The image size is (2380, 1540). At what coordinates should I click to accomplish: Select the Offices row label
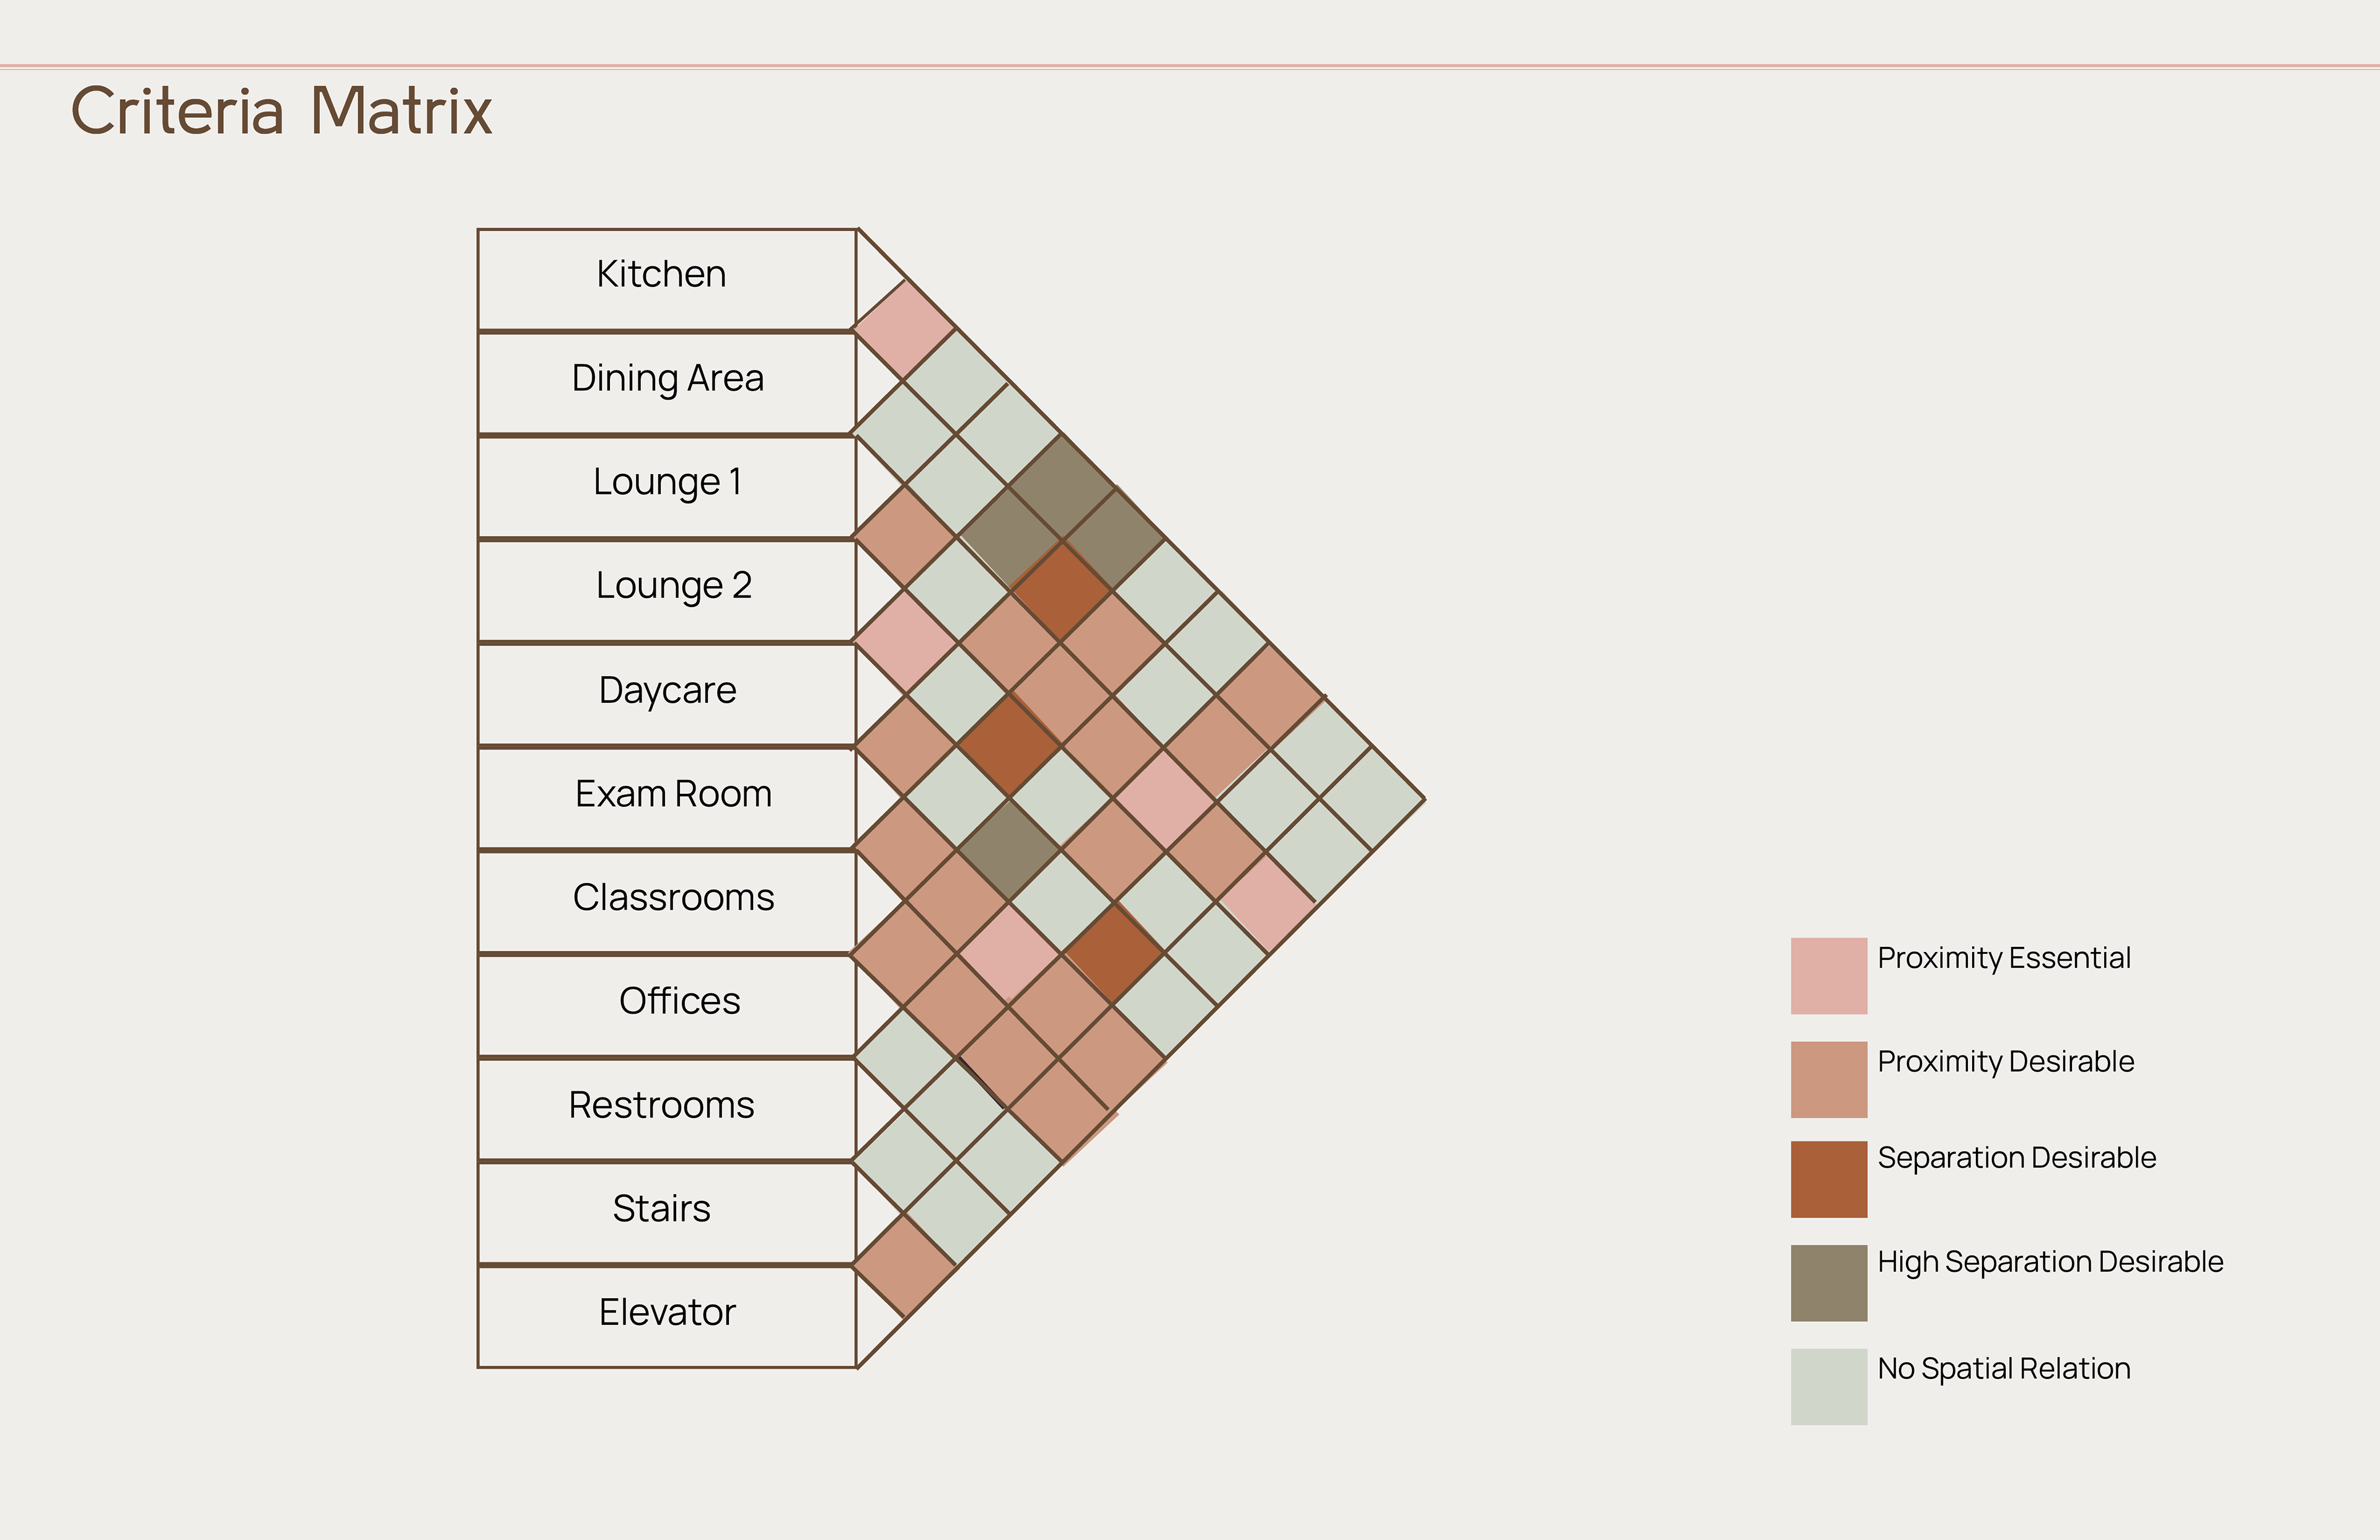pos(667,1006)
